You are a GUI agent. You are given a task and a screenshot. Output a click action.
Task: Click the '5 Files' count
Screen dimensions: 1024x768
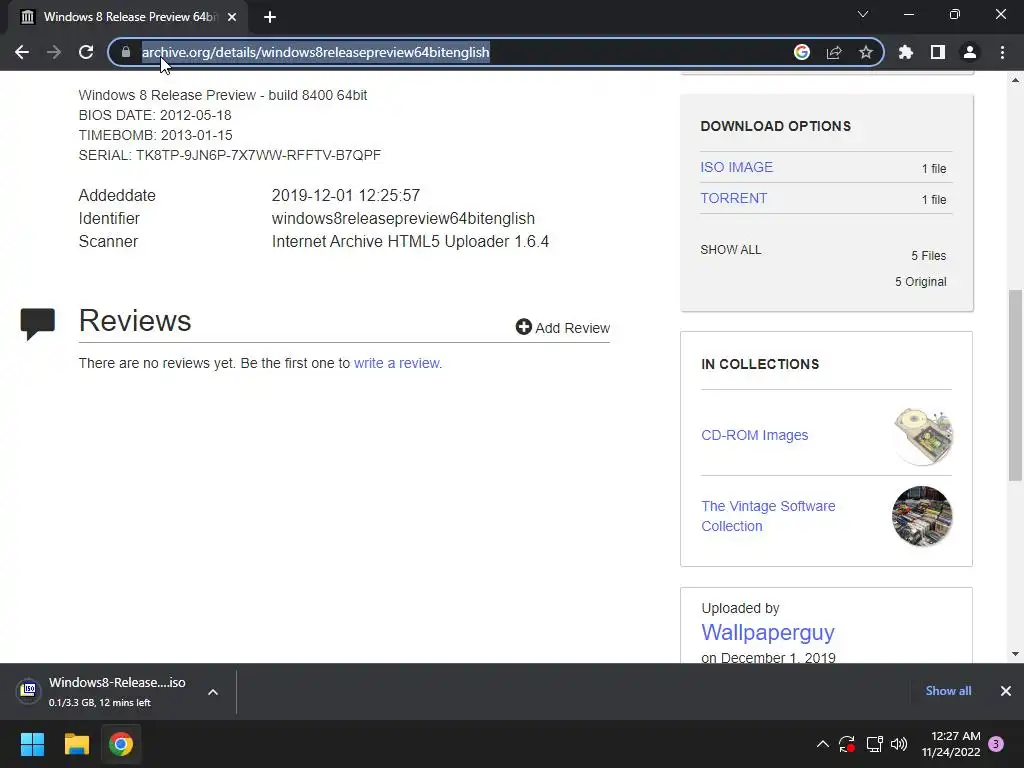click(929, 255)
